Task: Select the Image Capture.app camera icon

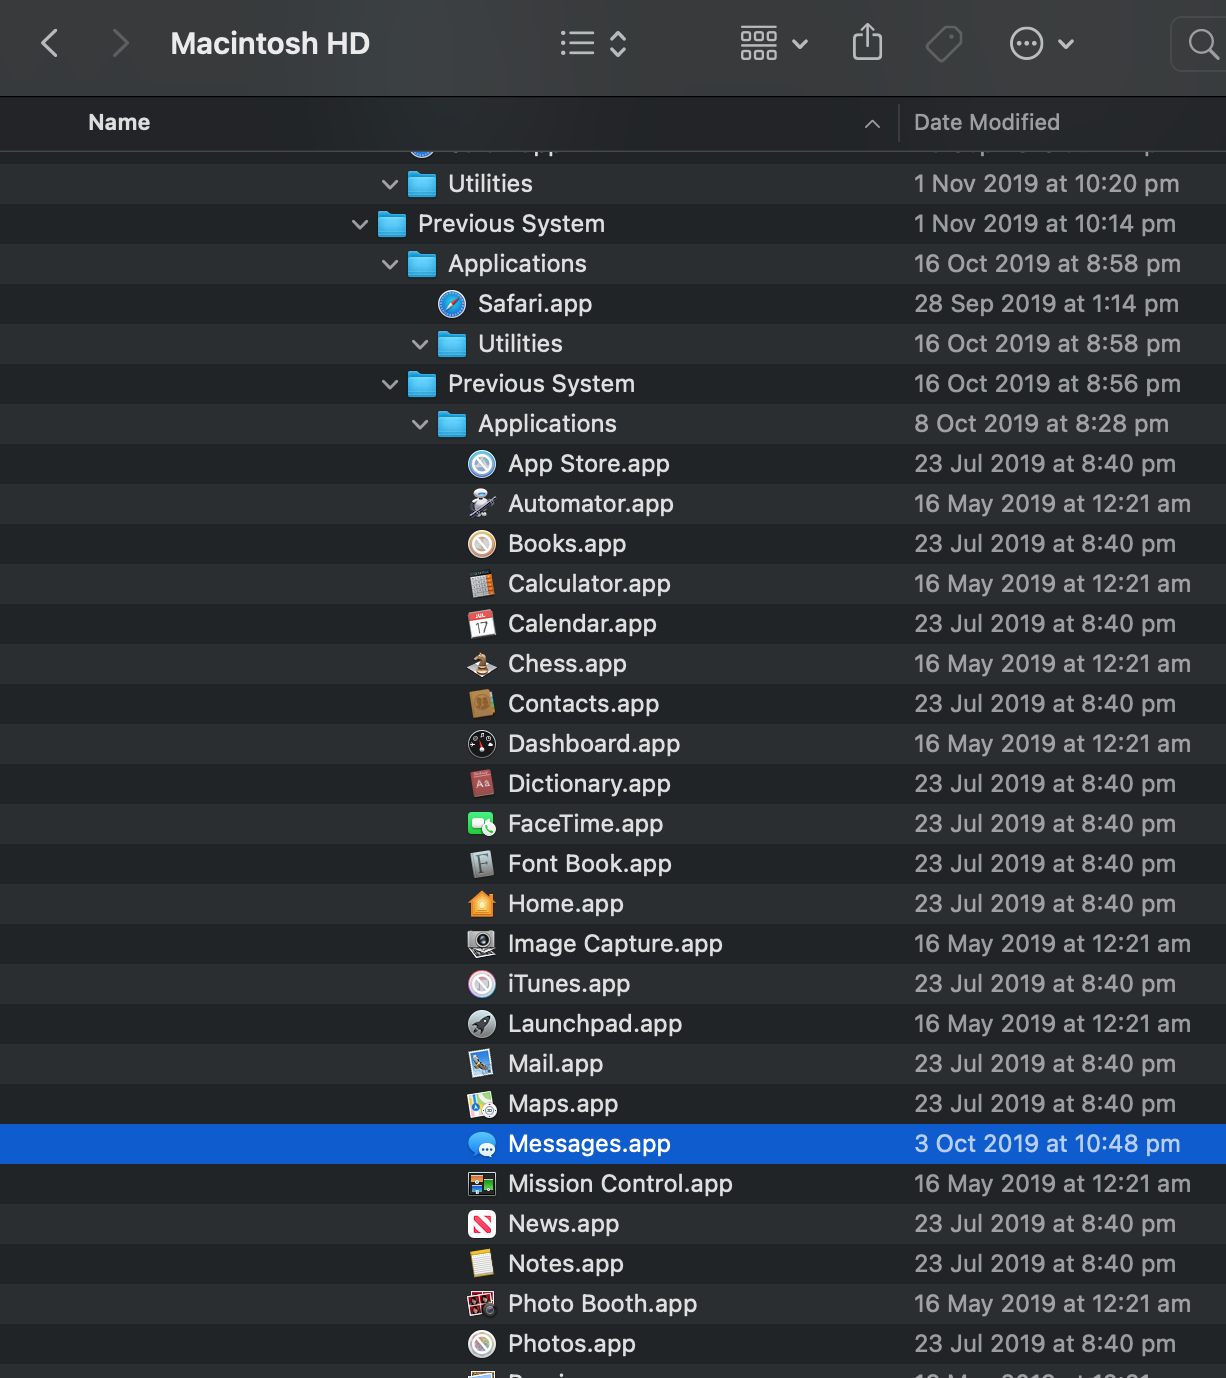Action: coord(482,944)
